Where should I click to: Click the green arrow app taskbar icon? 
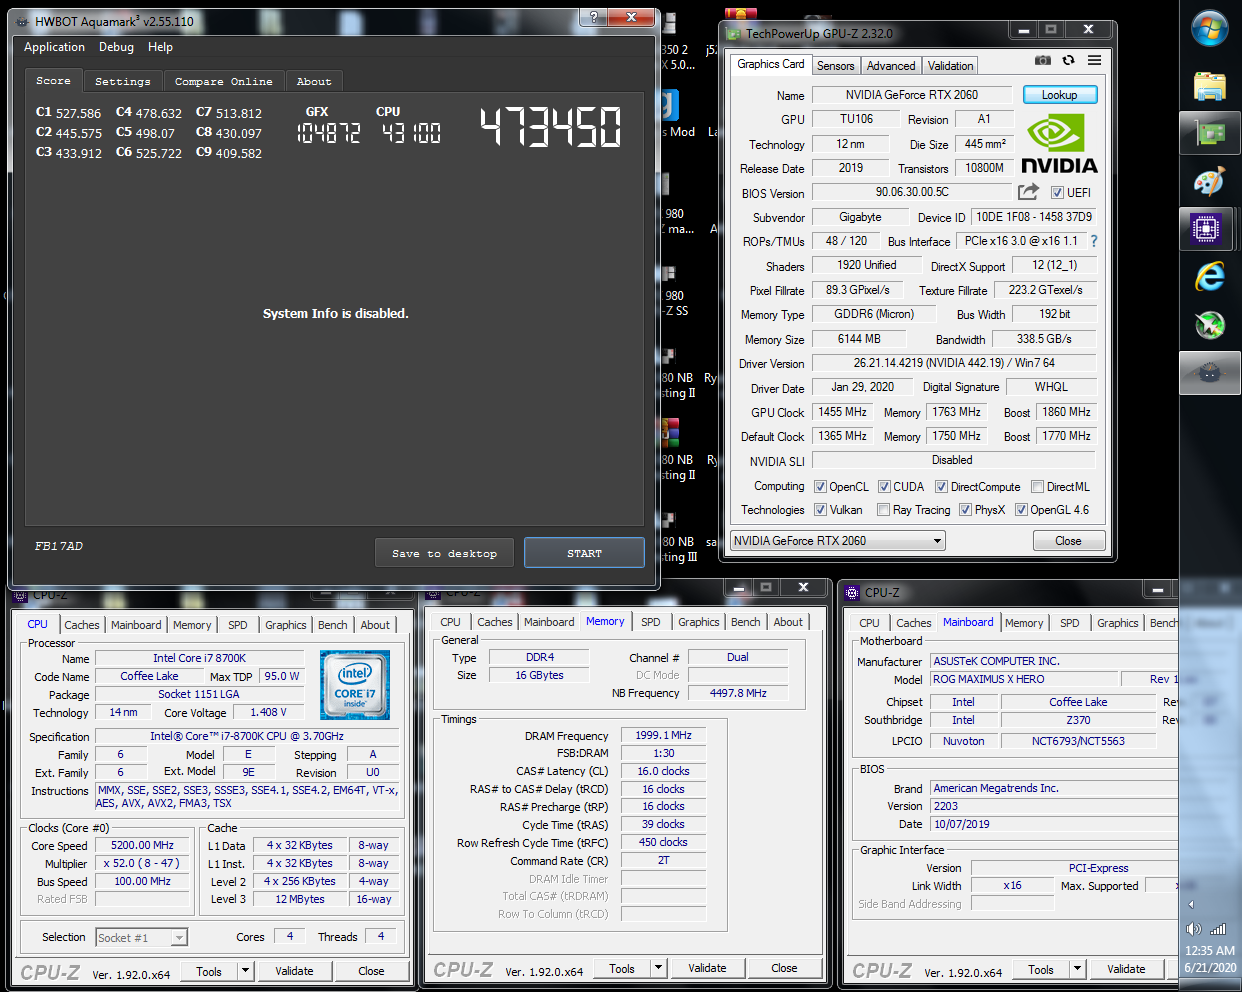coord(1210,324)
